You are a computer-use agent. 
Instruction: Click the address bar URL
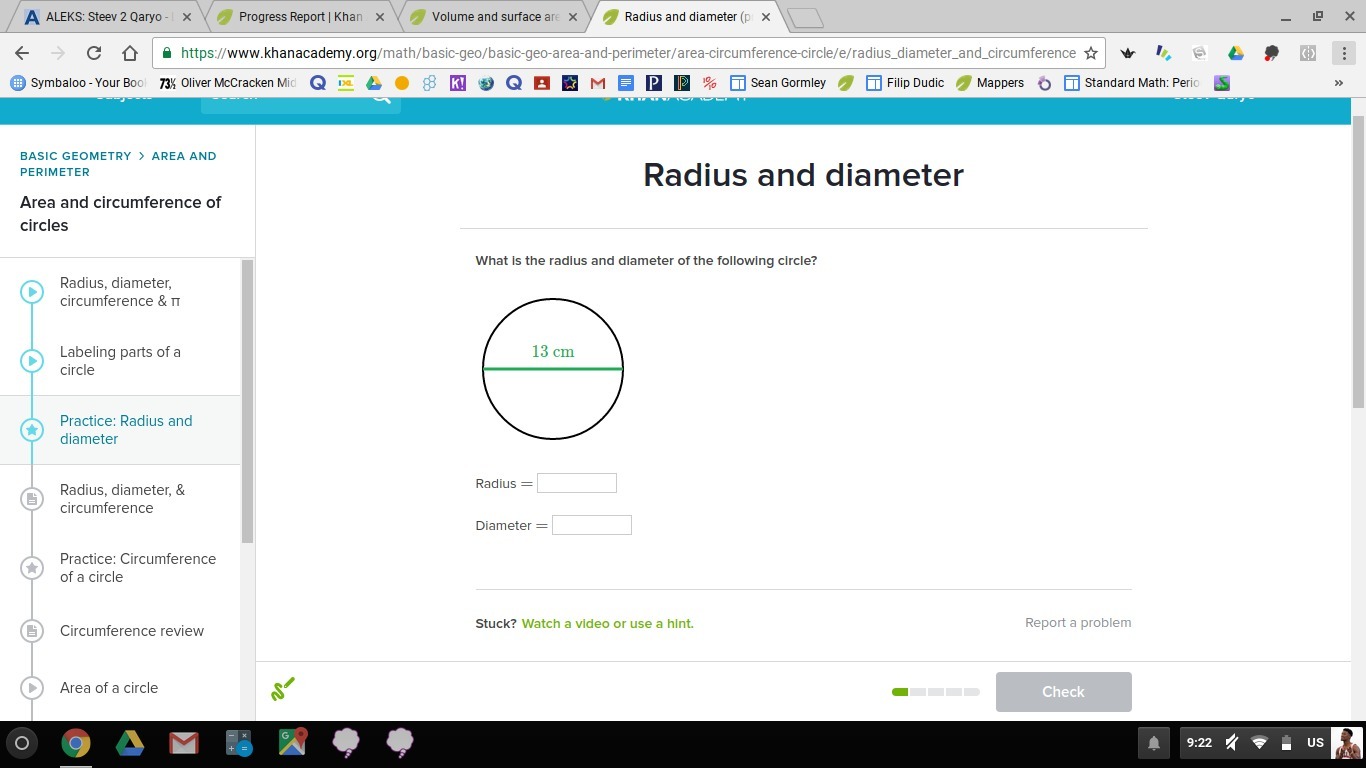pyautogui.click(x=628, y=53)
